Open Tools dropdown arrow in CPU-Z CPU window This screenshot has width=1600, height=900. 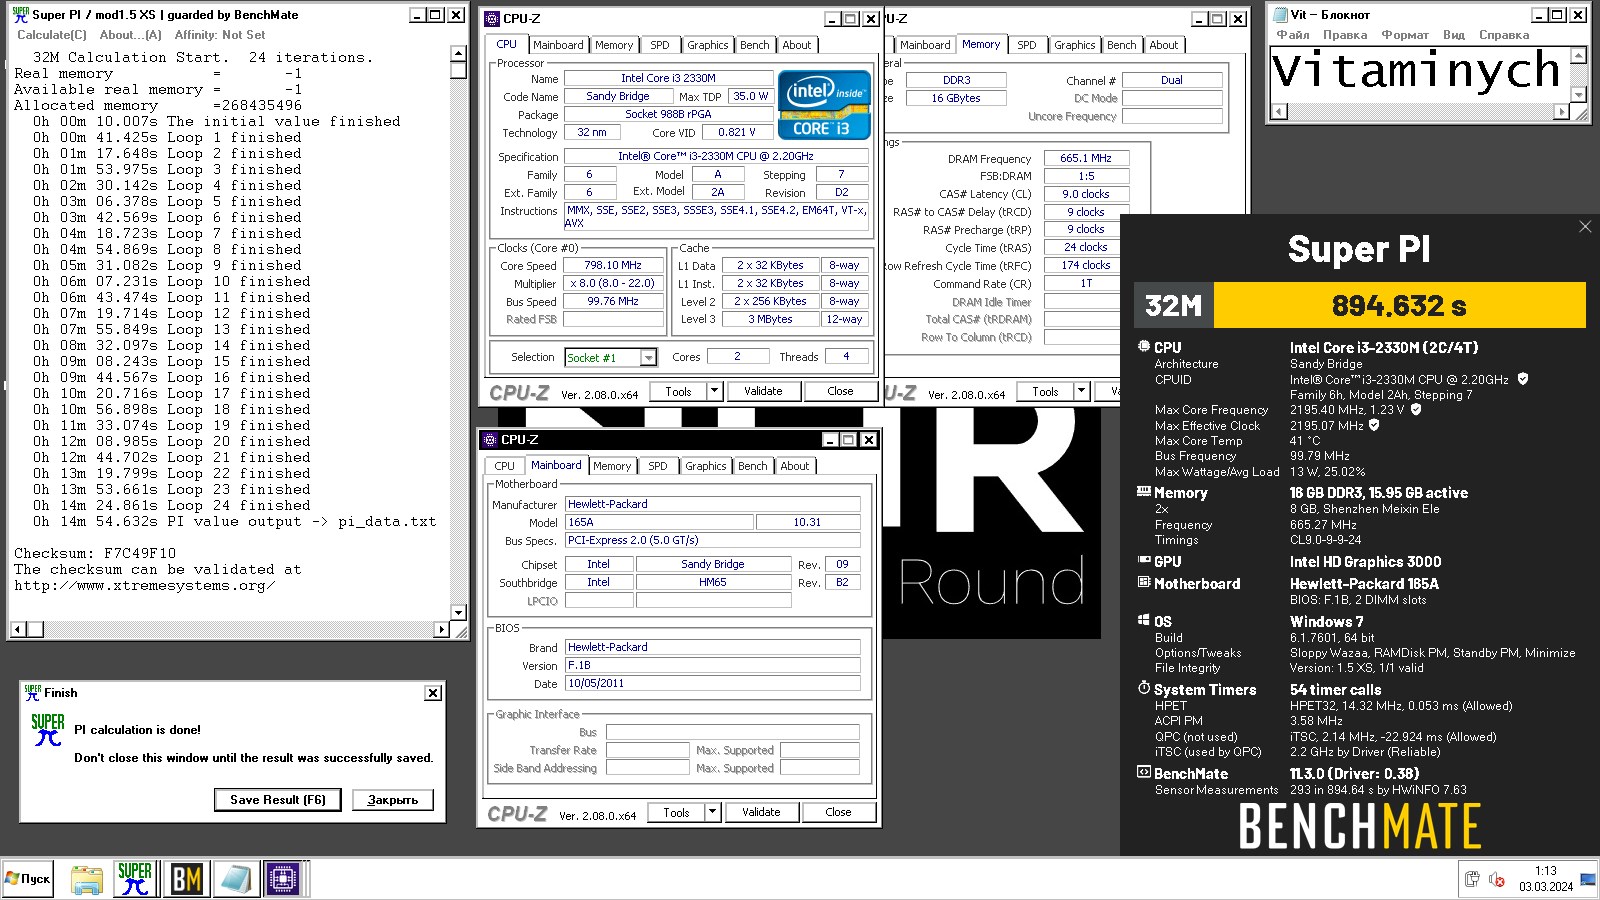[714, 391]
